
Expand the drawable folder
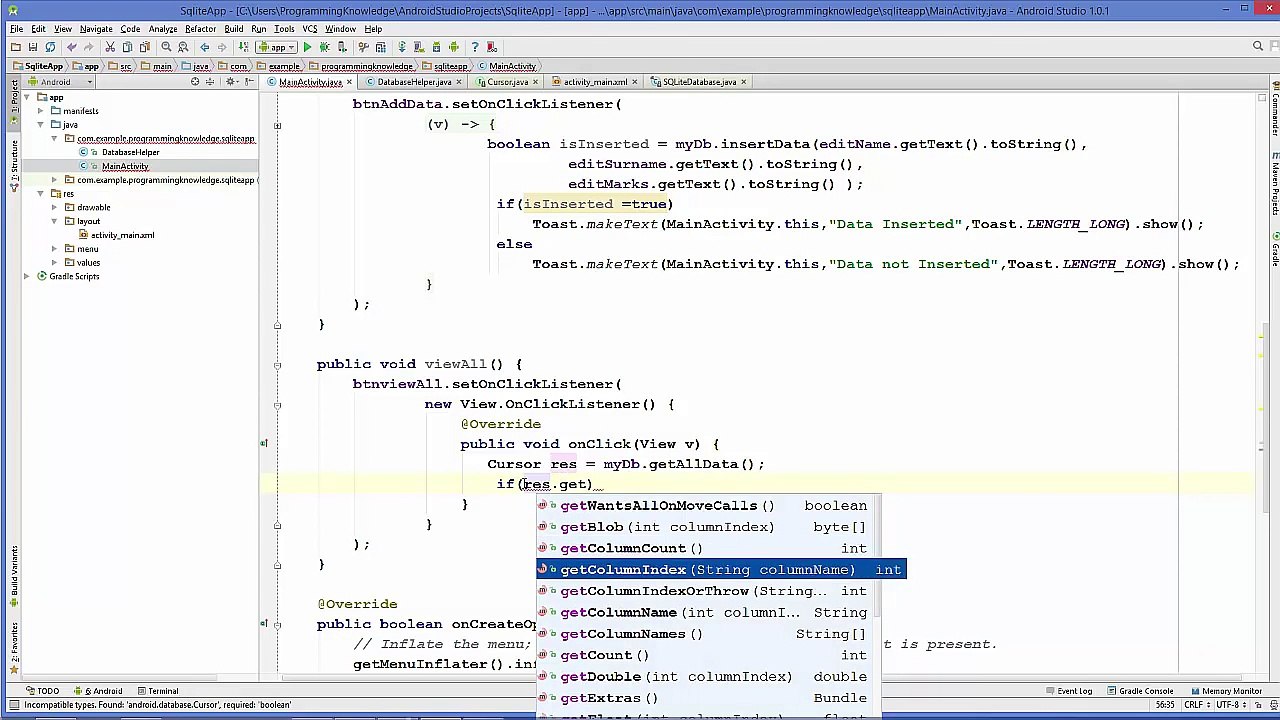(x=55, y=207)
